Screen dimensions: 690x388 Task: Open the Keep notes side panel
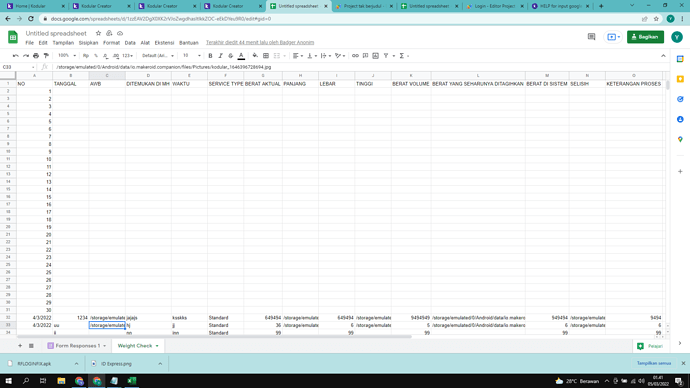[x=680, y=79]
